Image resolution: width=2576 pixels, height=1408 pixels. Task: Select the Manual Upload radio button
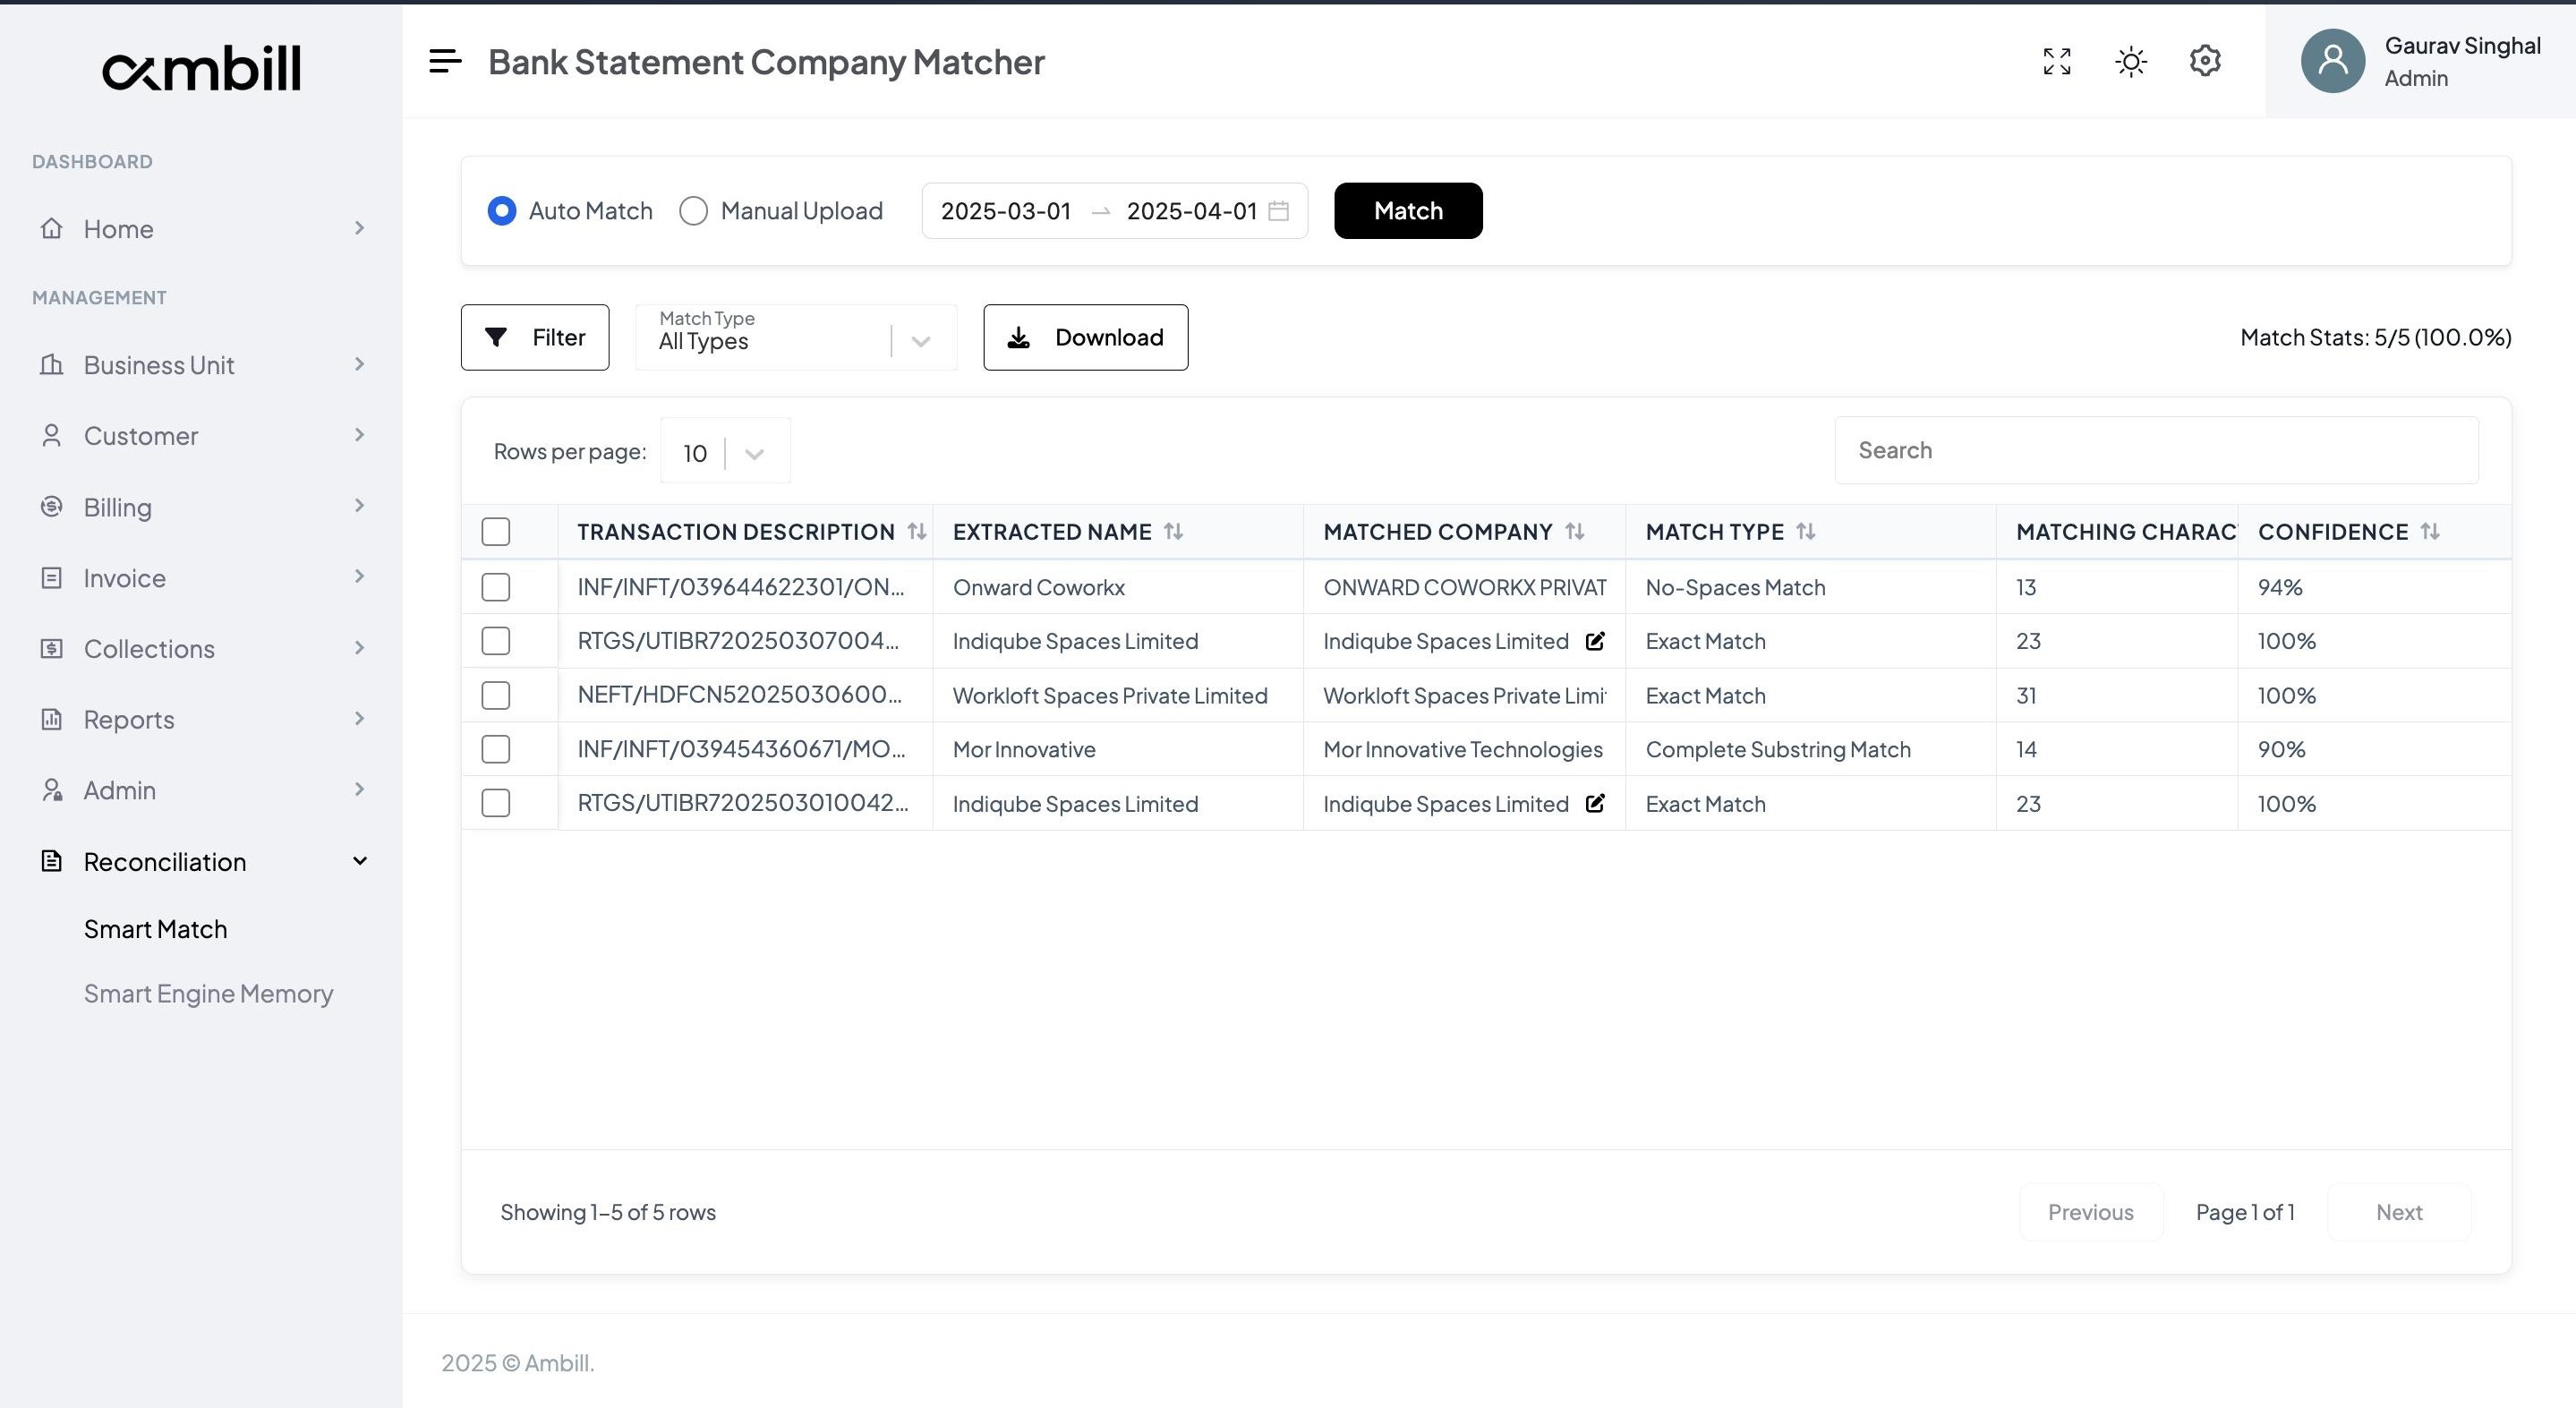coord(693,211)
